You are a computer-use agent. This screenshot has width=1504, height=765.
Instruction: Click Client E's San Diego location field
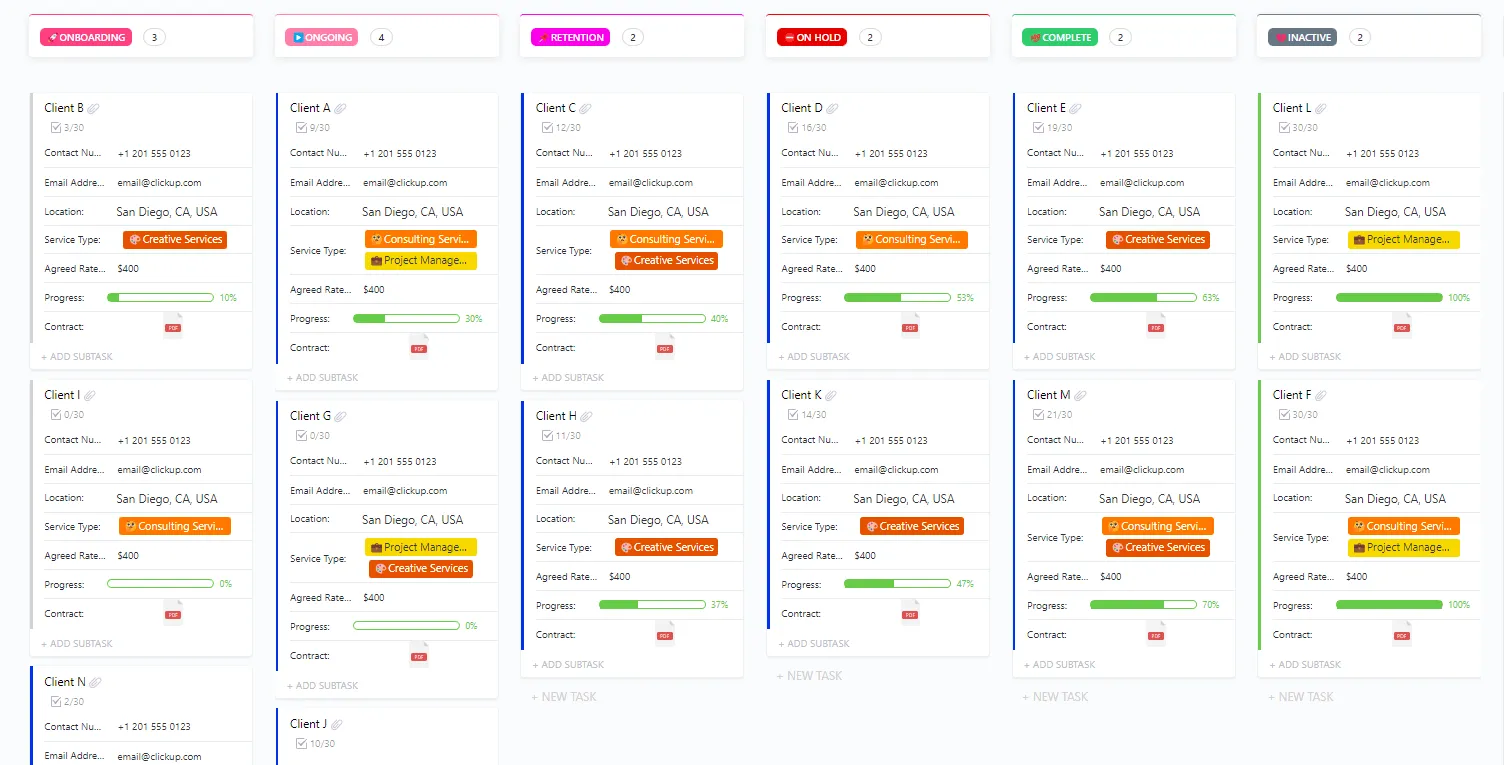tap(1149, 212)
